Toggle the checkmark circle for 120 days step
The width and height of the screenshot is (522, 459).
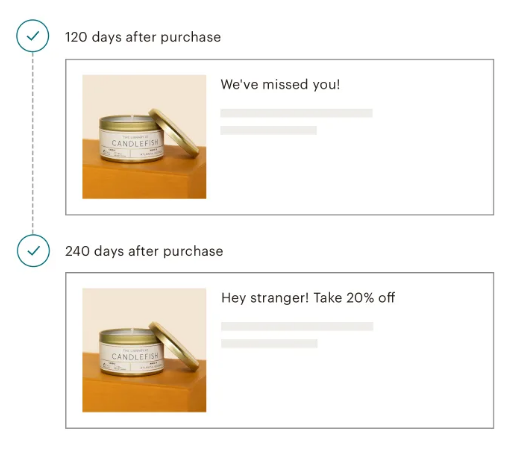point(33,36)
